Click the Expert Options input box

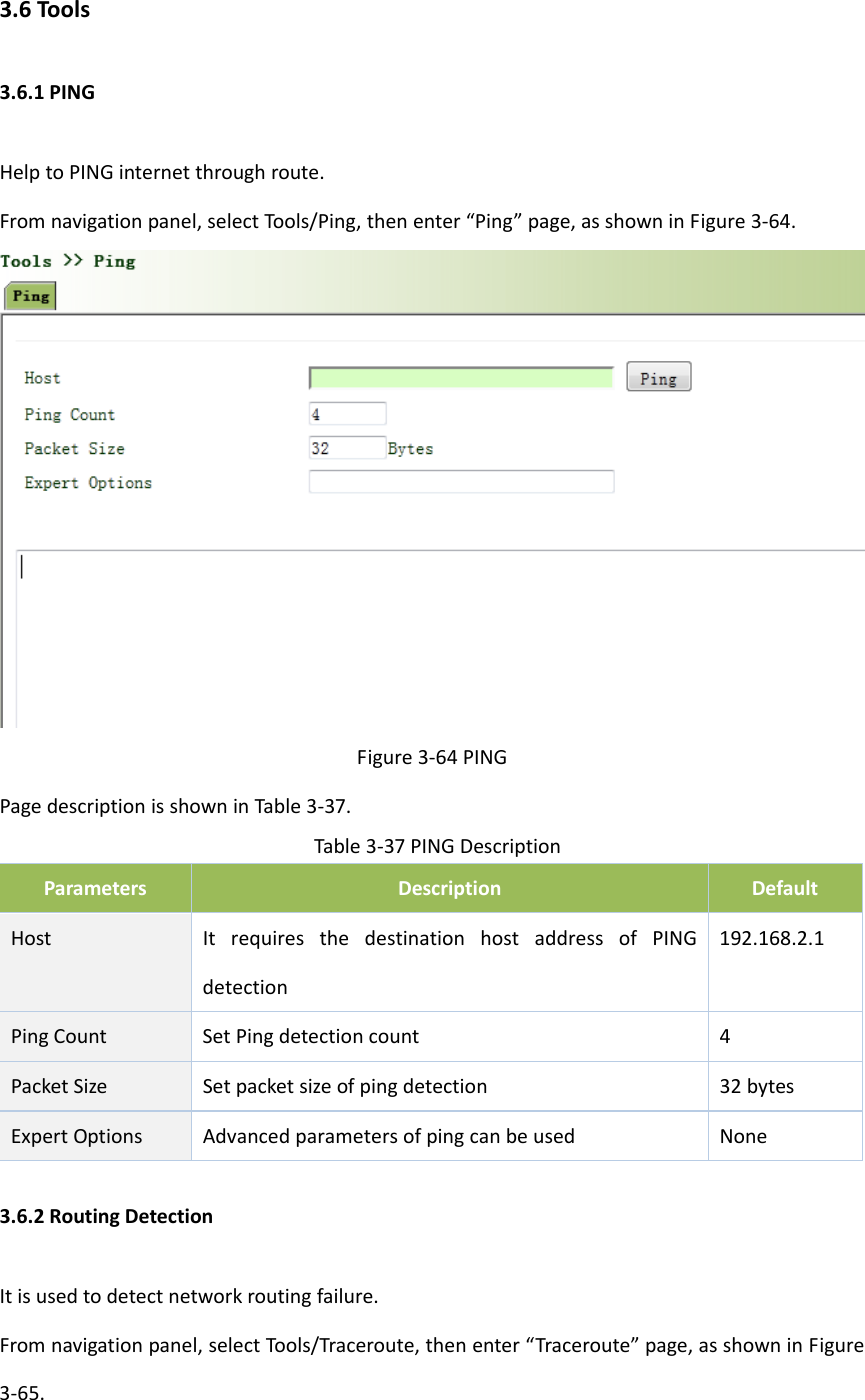(x=461, y=481)
